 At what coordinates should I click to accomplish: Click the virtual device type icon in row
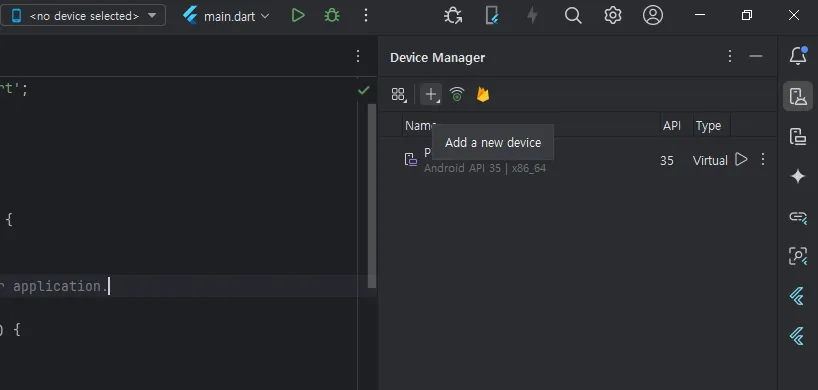pos(411,160)
